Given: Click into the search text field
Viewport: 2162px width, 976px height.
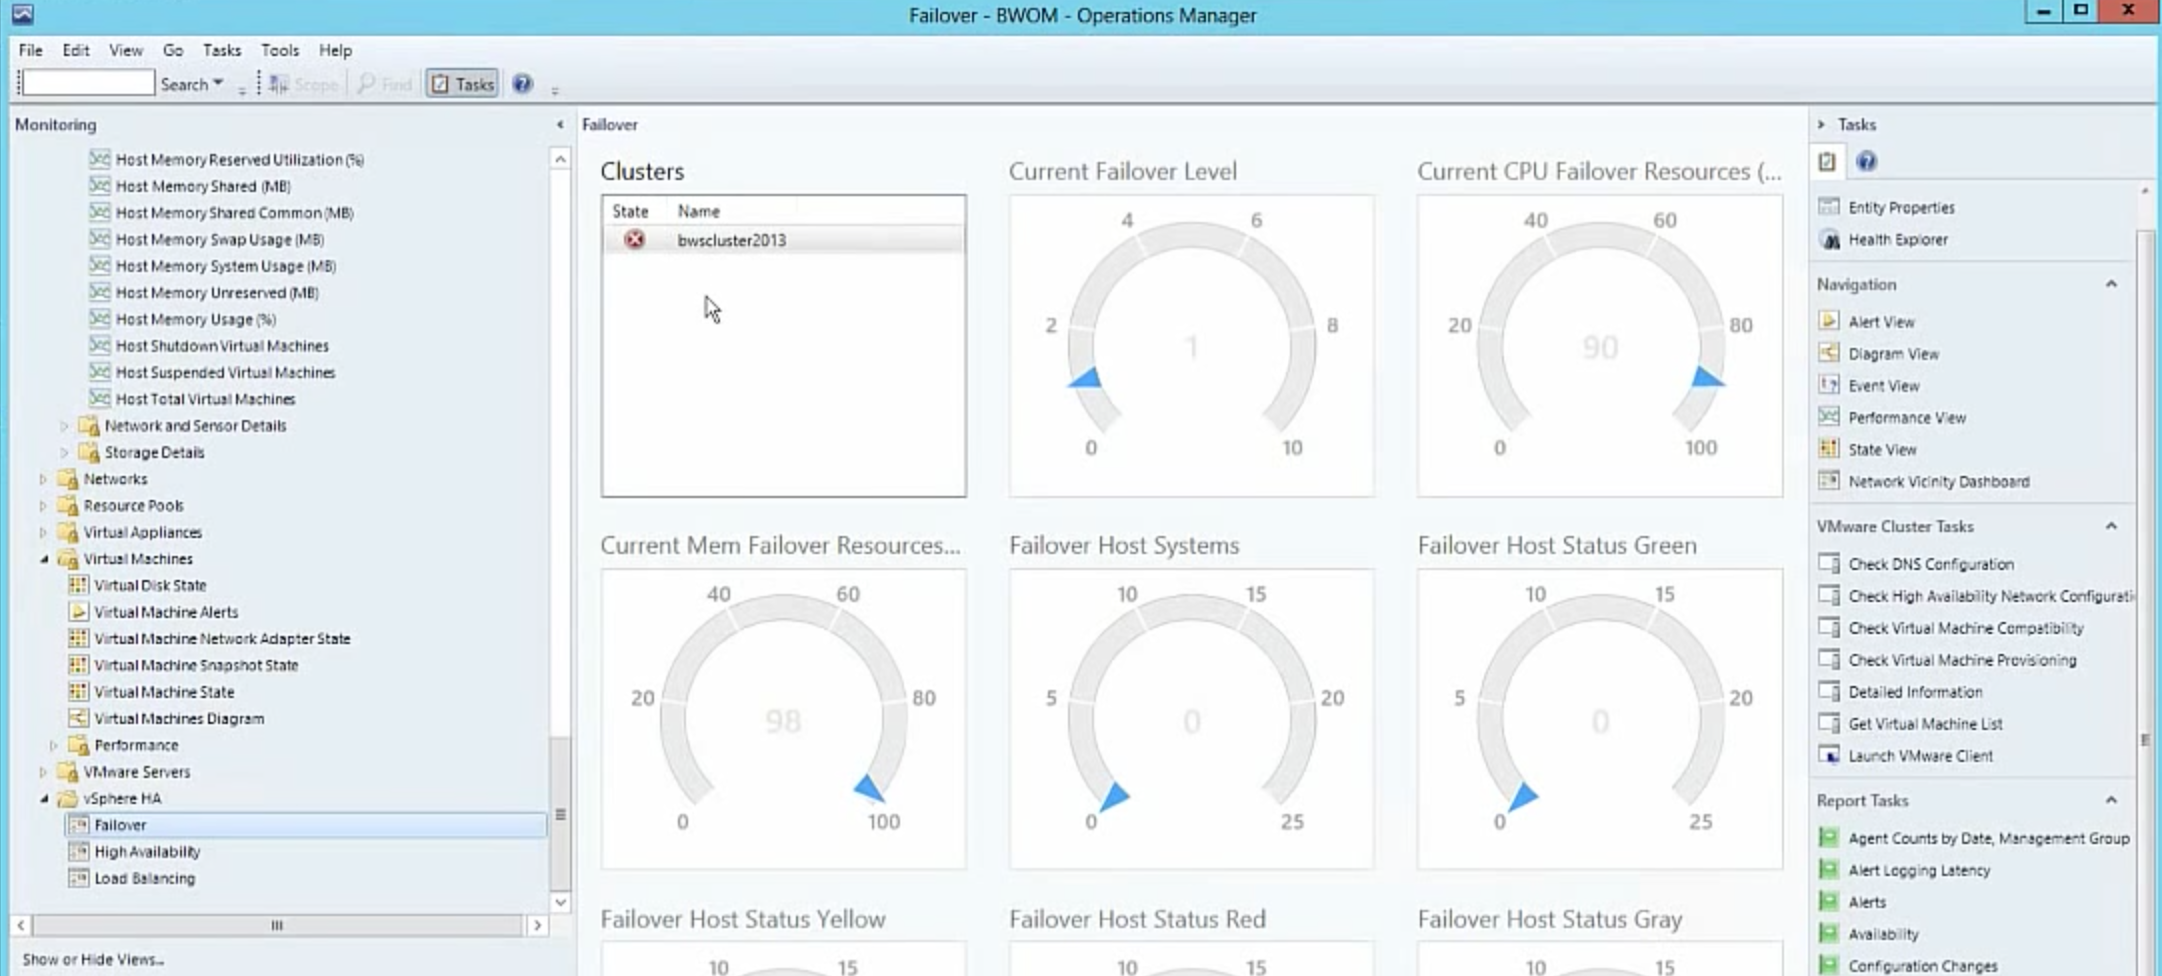Looking at the screenshot, I should click(x=88, y=83).
